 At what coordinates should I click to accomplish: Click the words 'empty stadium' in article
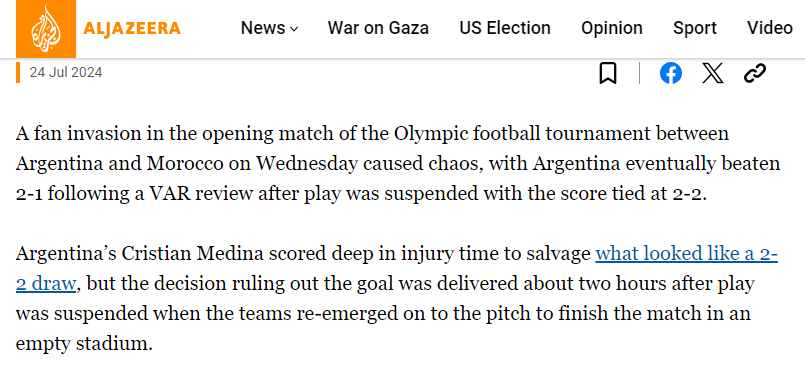tap(84, 344)
